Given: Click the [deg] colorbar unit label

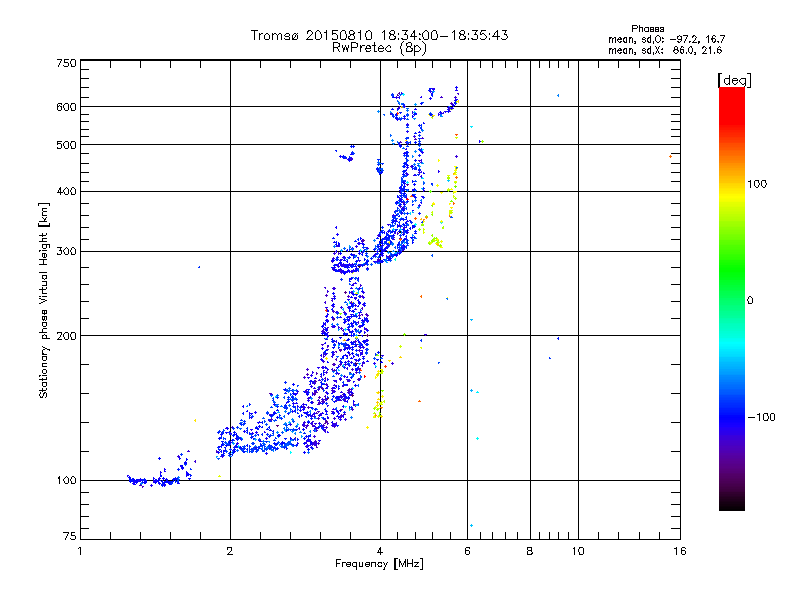Looking at the screenshot, I should (734, 80).
